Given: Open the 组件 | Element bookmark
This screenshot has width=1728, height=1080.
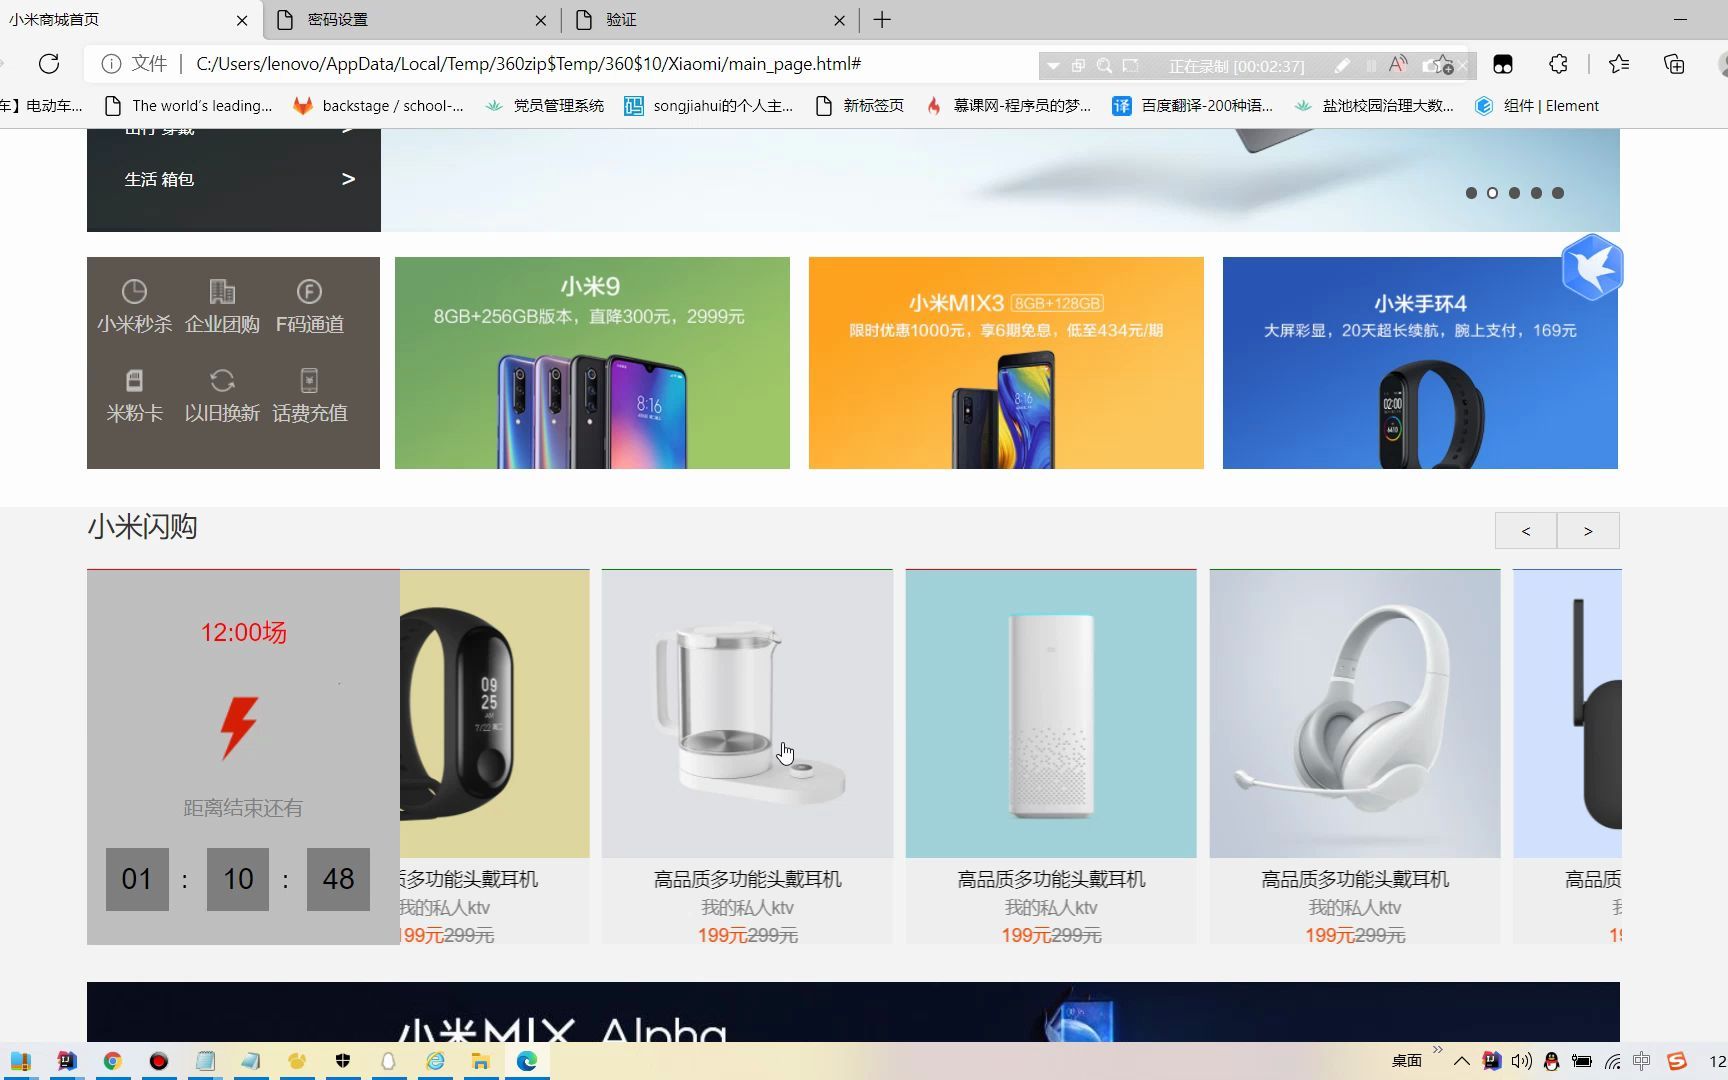Looking at the screenshot, I should [1537, 106].
